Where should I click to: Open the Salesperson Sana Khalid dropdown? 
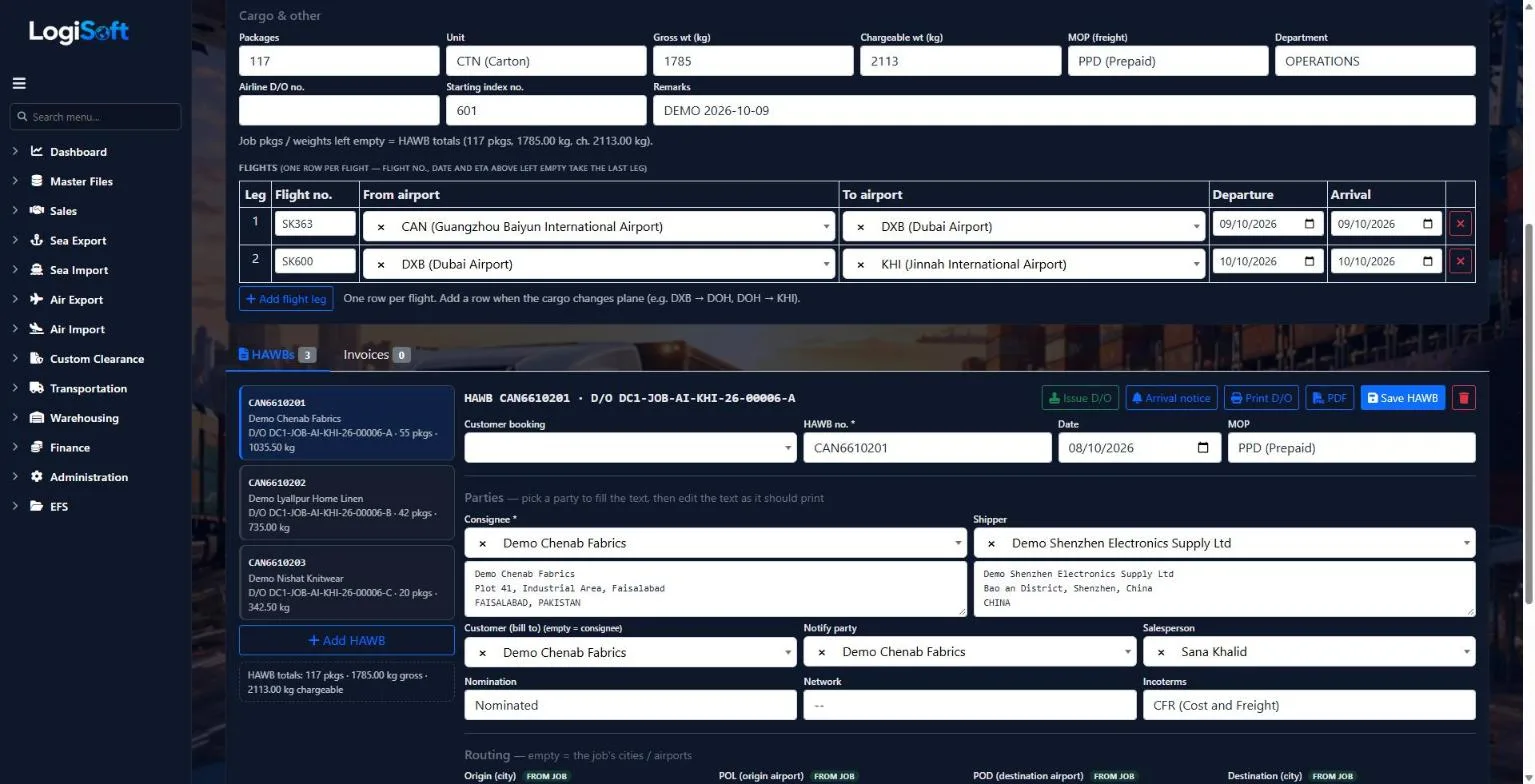click(x=1309, y=652)
